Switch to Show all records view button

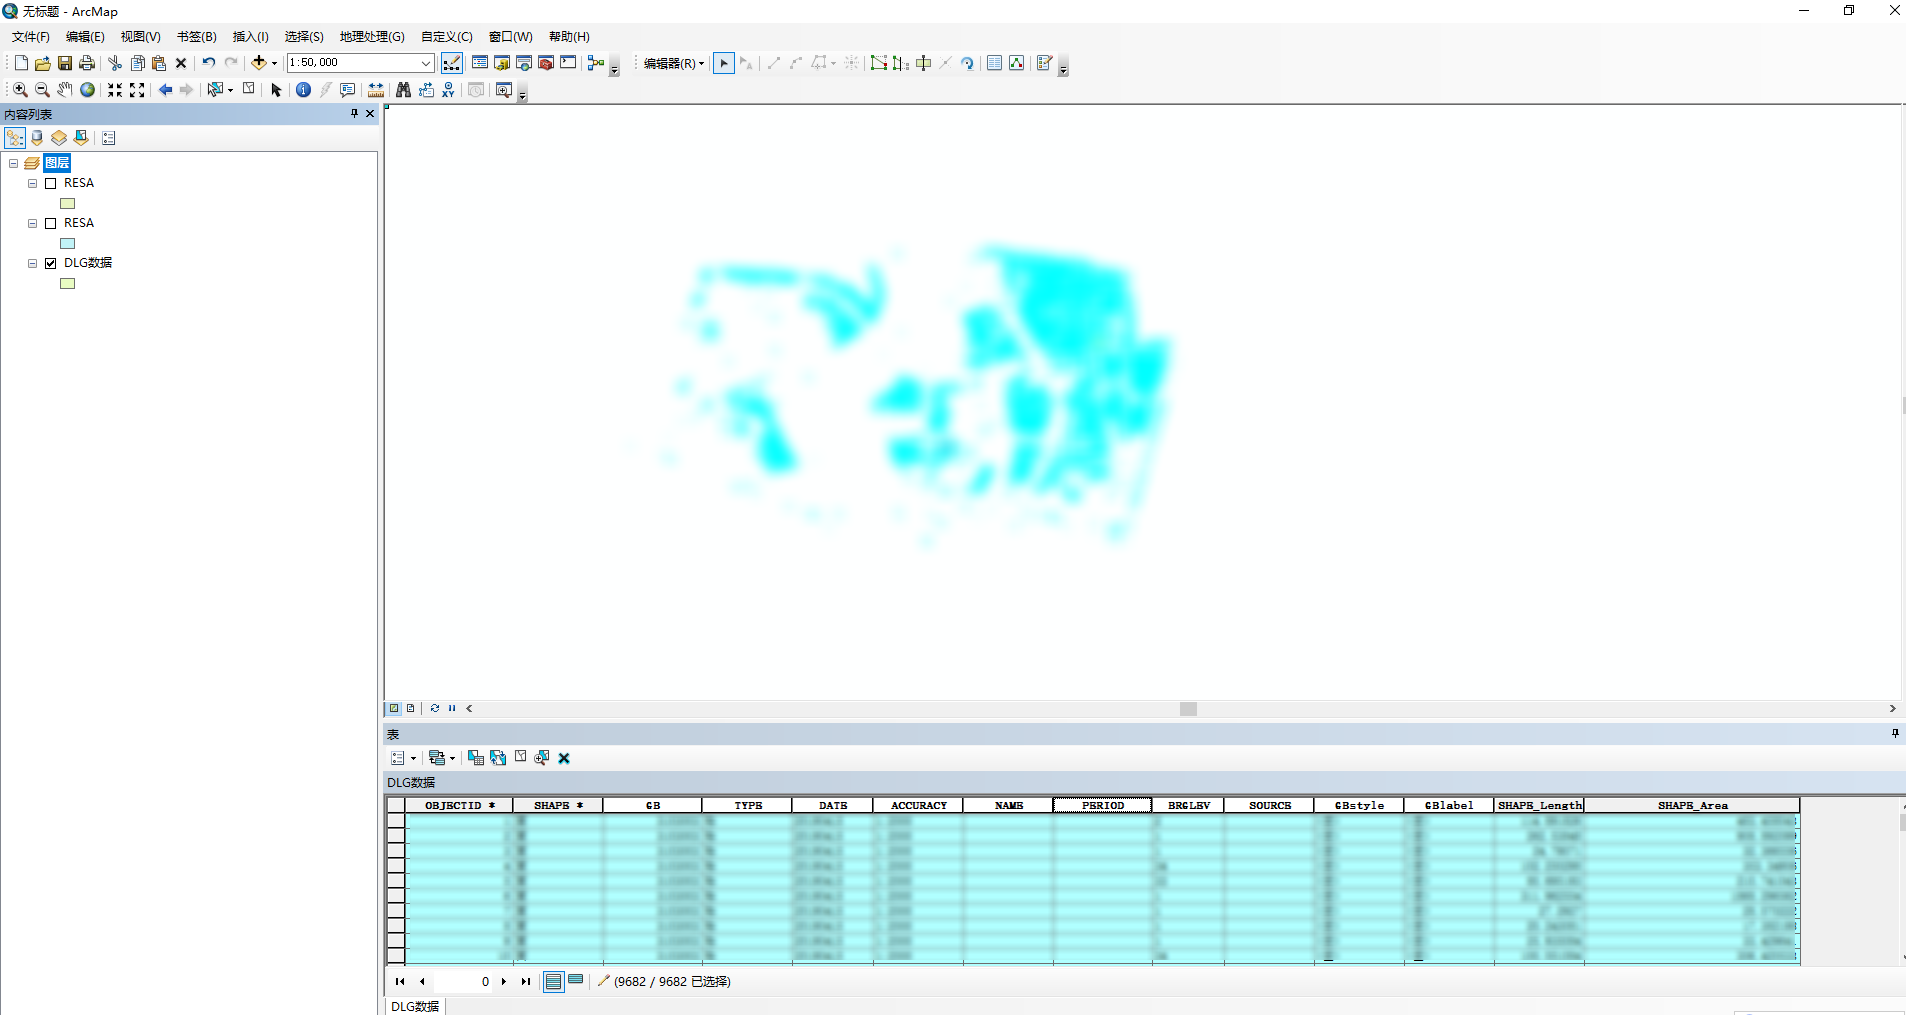pos(553,982)
